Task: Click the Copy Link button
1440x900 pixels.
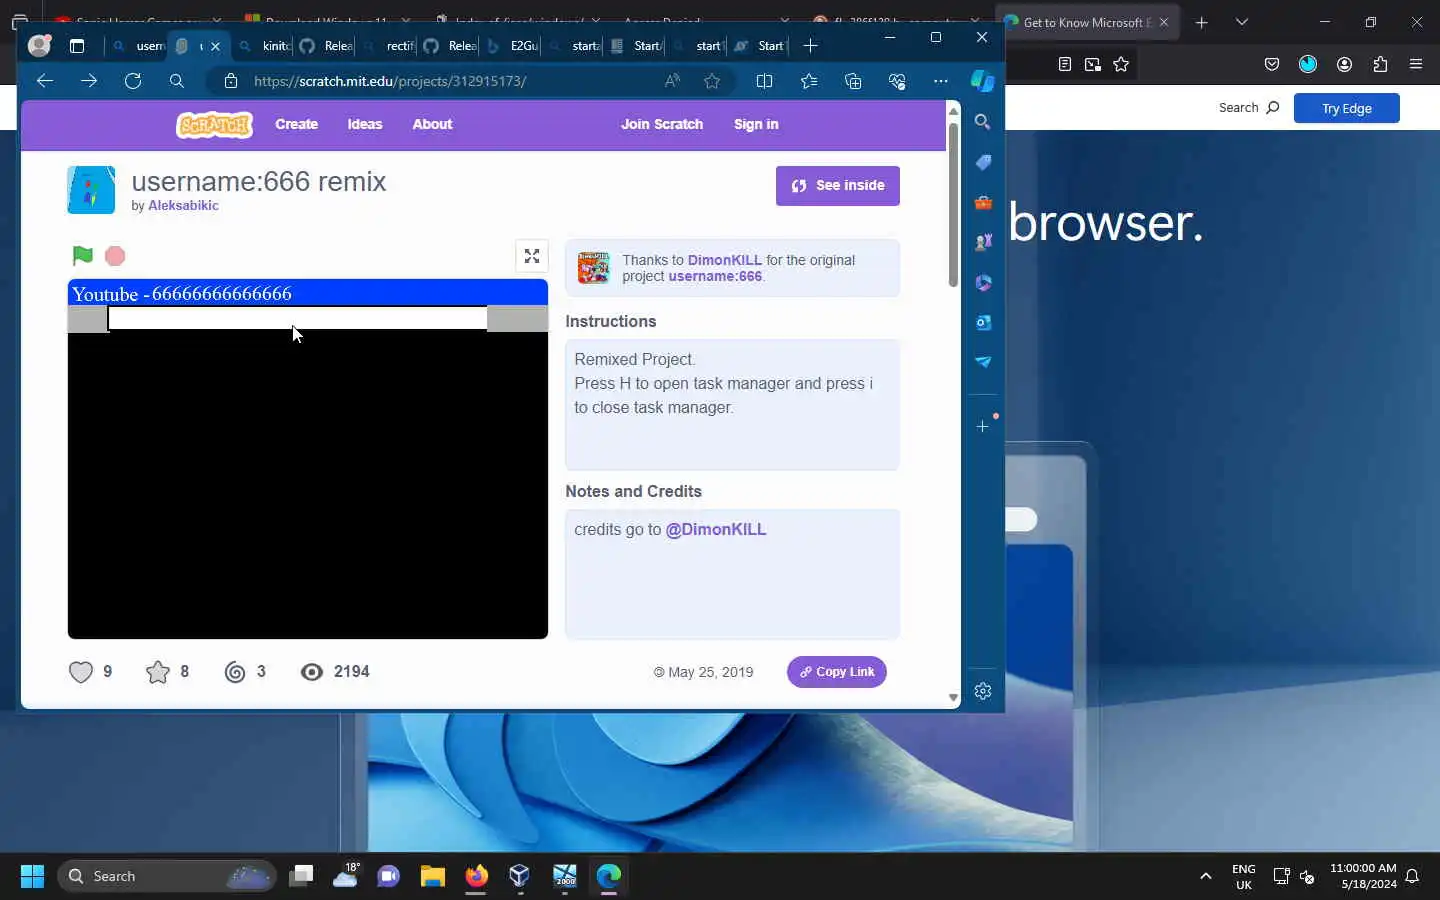Action: tap(837, 672)
